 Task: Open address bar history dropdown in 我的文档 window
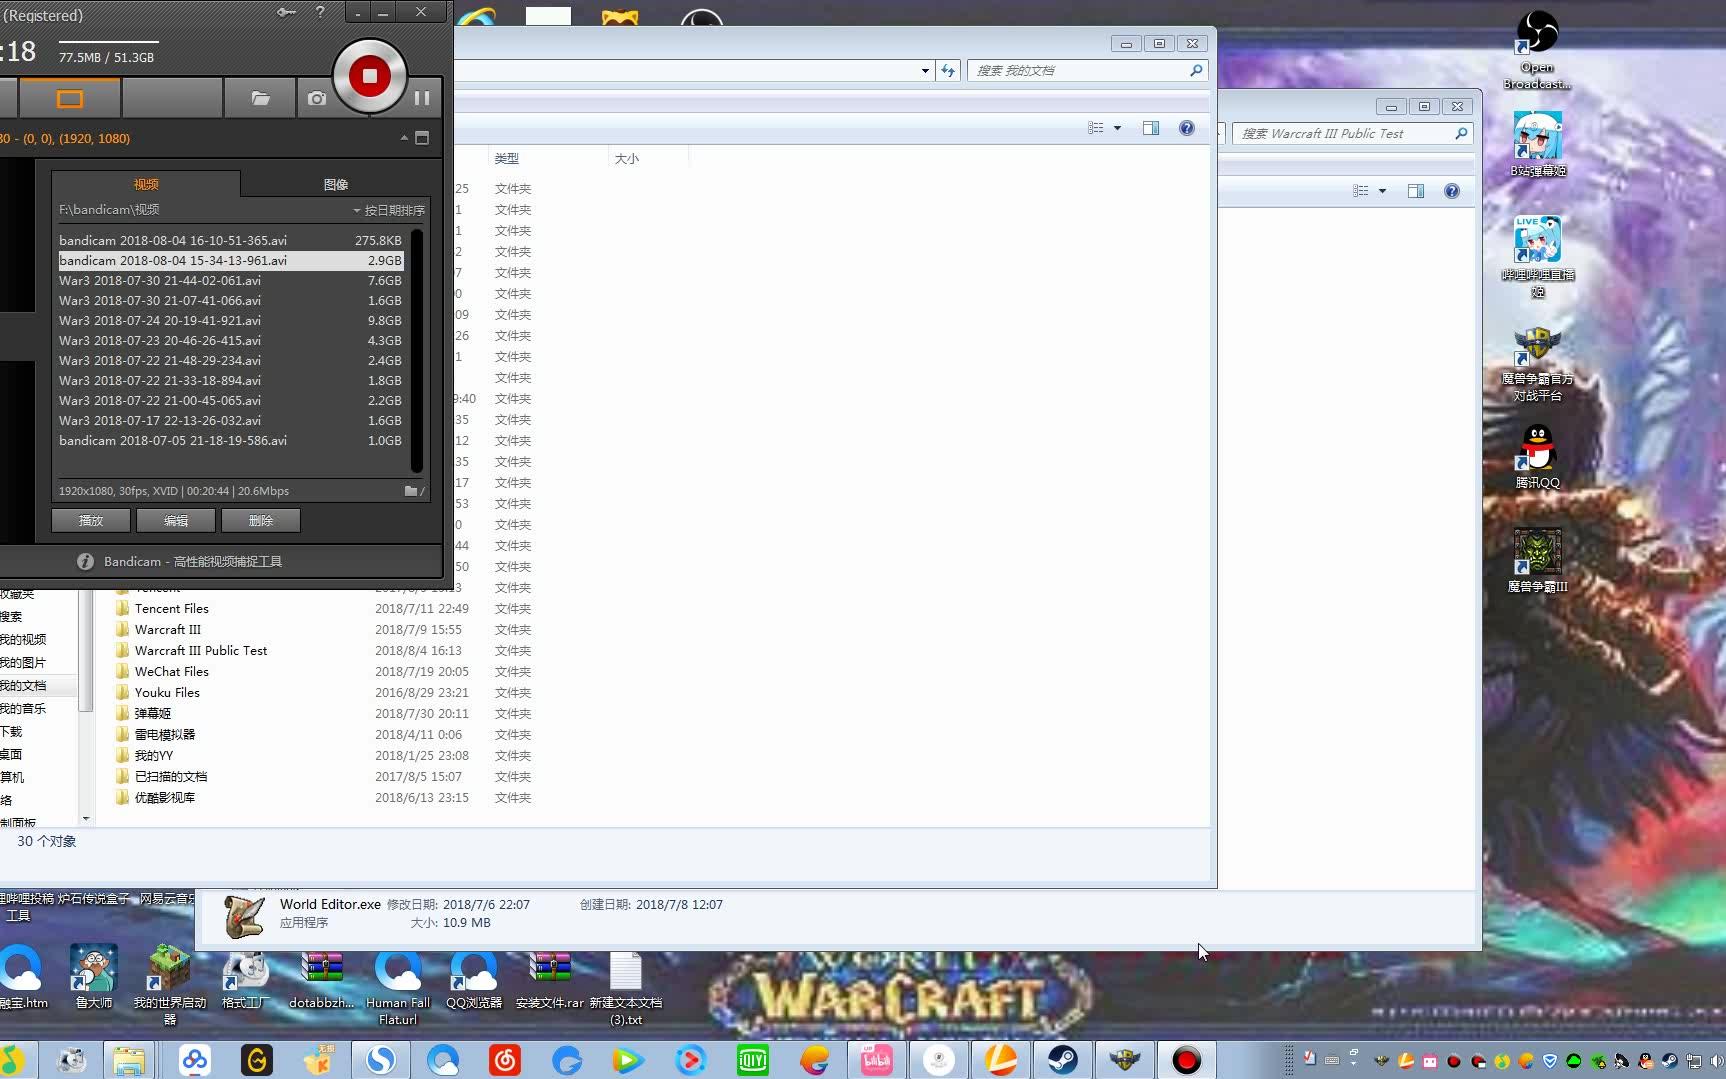click(x=925, y=70)
